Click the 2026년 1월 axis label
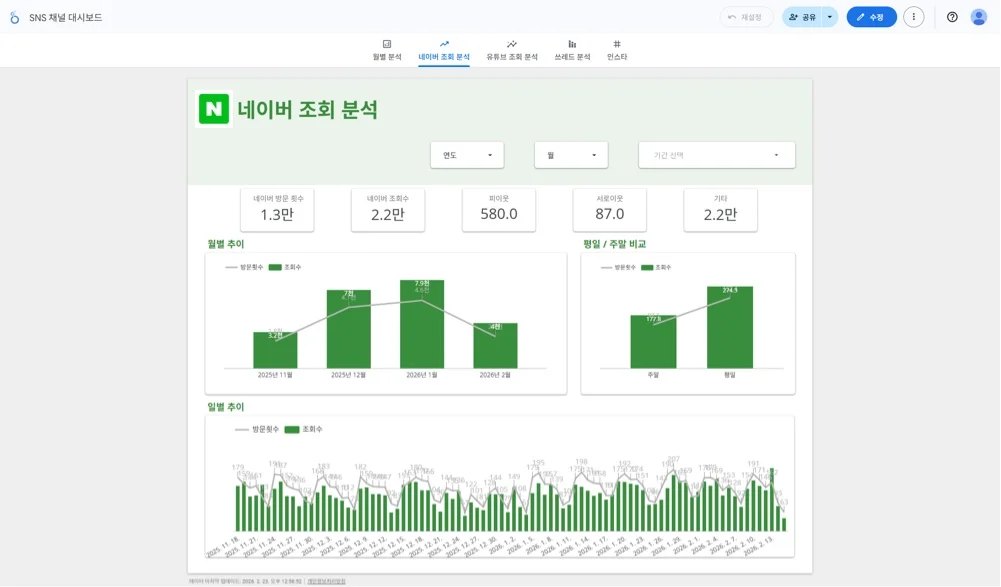Image resolution: width=1001 pixels, height=587 pixels. (x=422, y=375)
